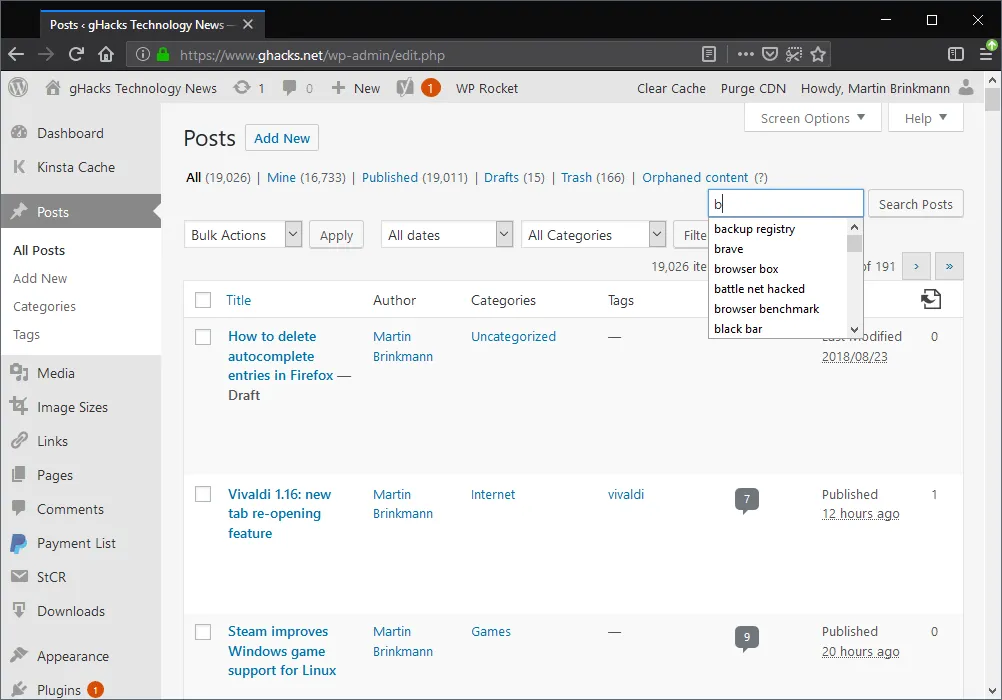Sort posts by Title column
The height and width of the screenshot is (700, 1002).
coord(238,300)
